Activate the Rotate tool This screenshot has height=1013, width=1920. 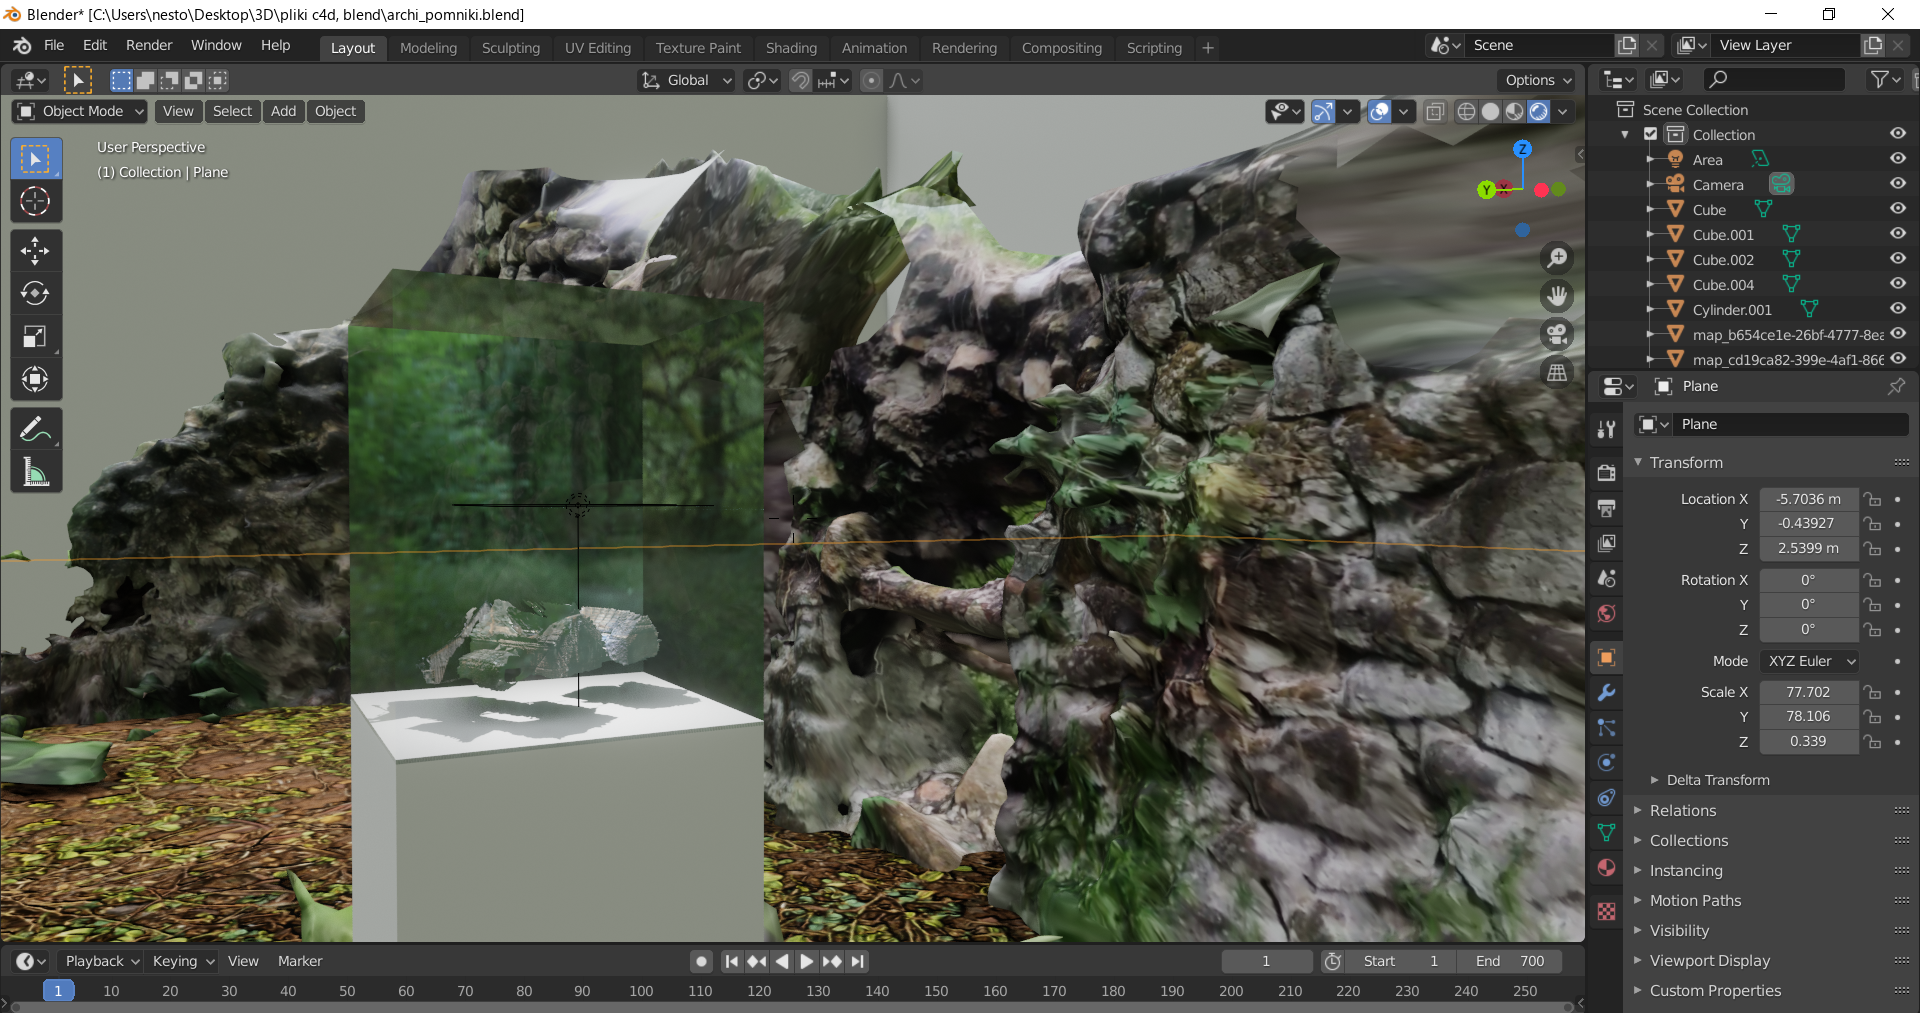[x=35, y=293]
